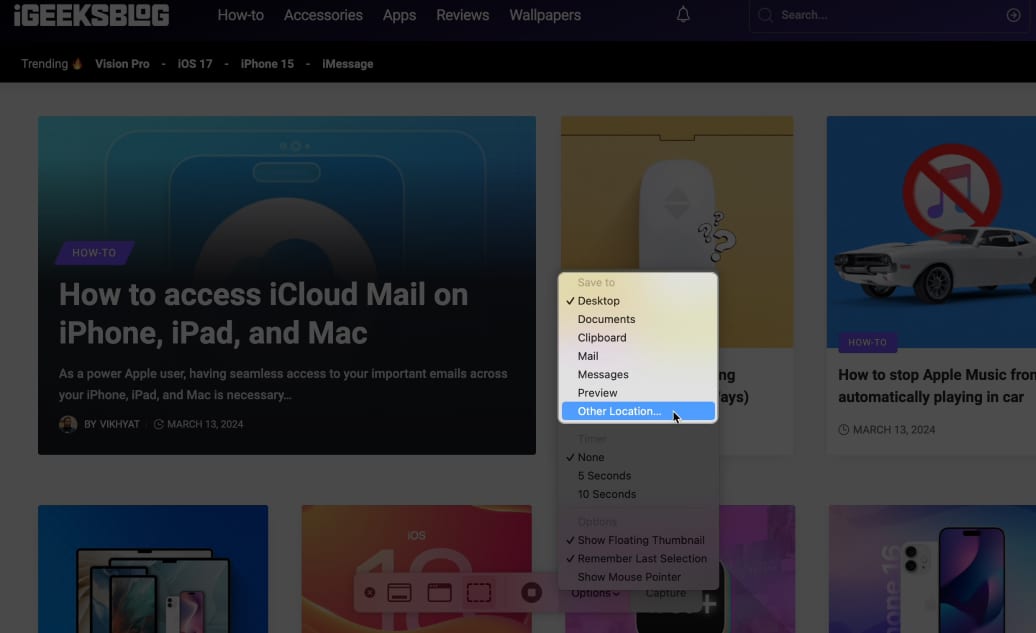The width and height of the screenshot is (1036, 633).
Task: Open 'How to stop Apple Music' article headline
Action: tap(936, 386)
